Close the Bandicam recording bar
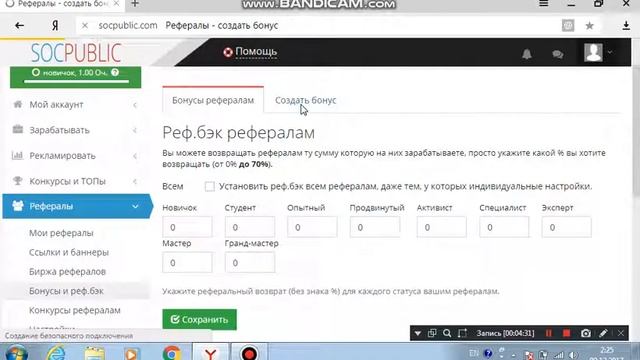 pos(621,333)
